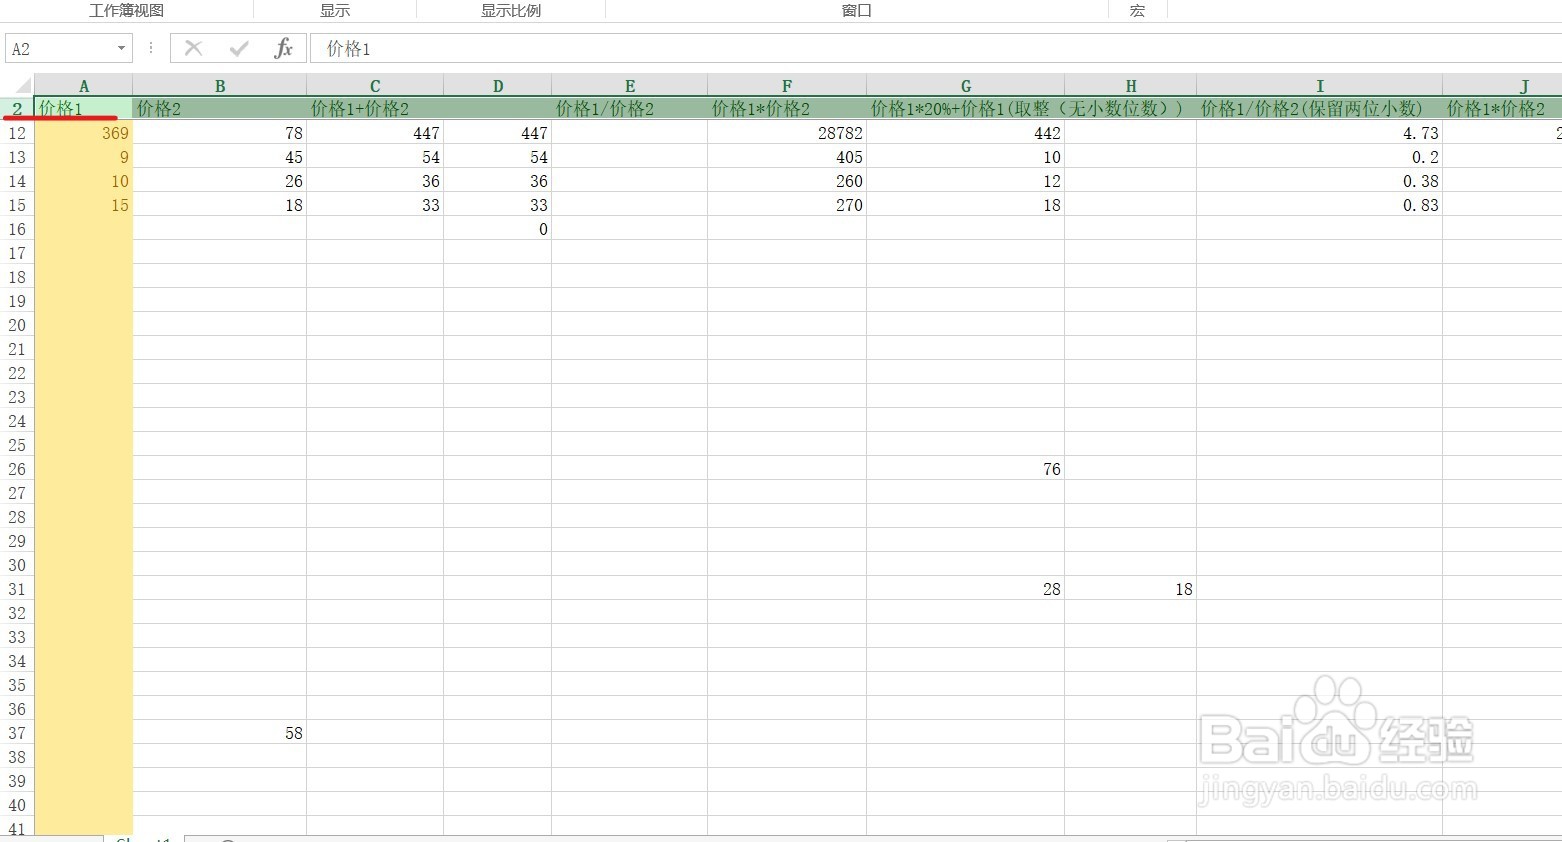This screenshot has width=1562, height=842.
Task: Click cell with value 260
Action: point(787,181)
